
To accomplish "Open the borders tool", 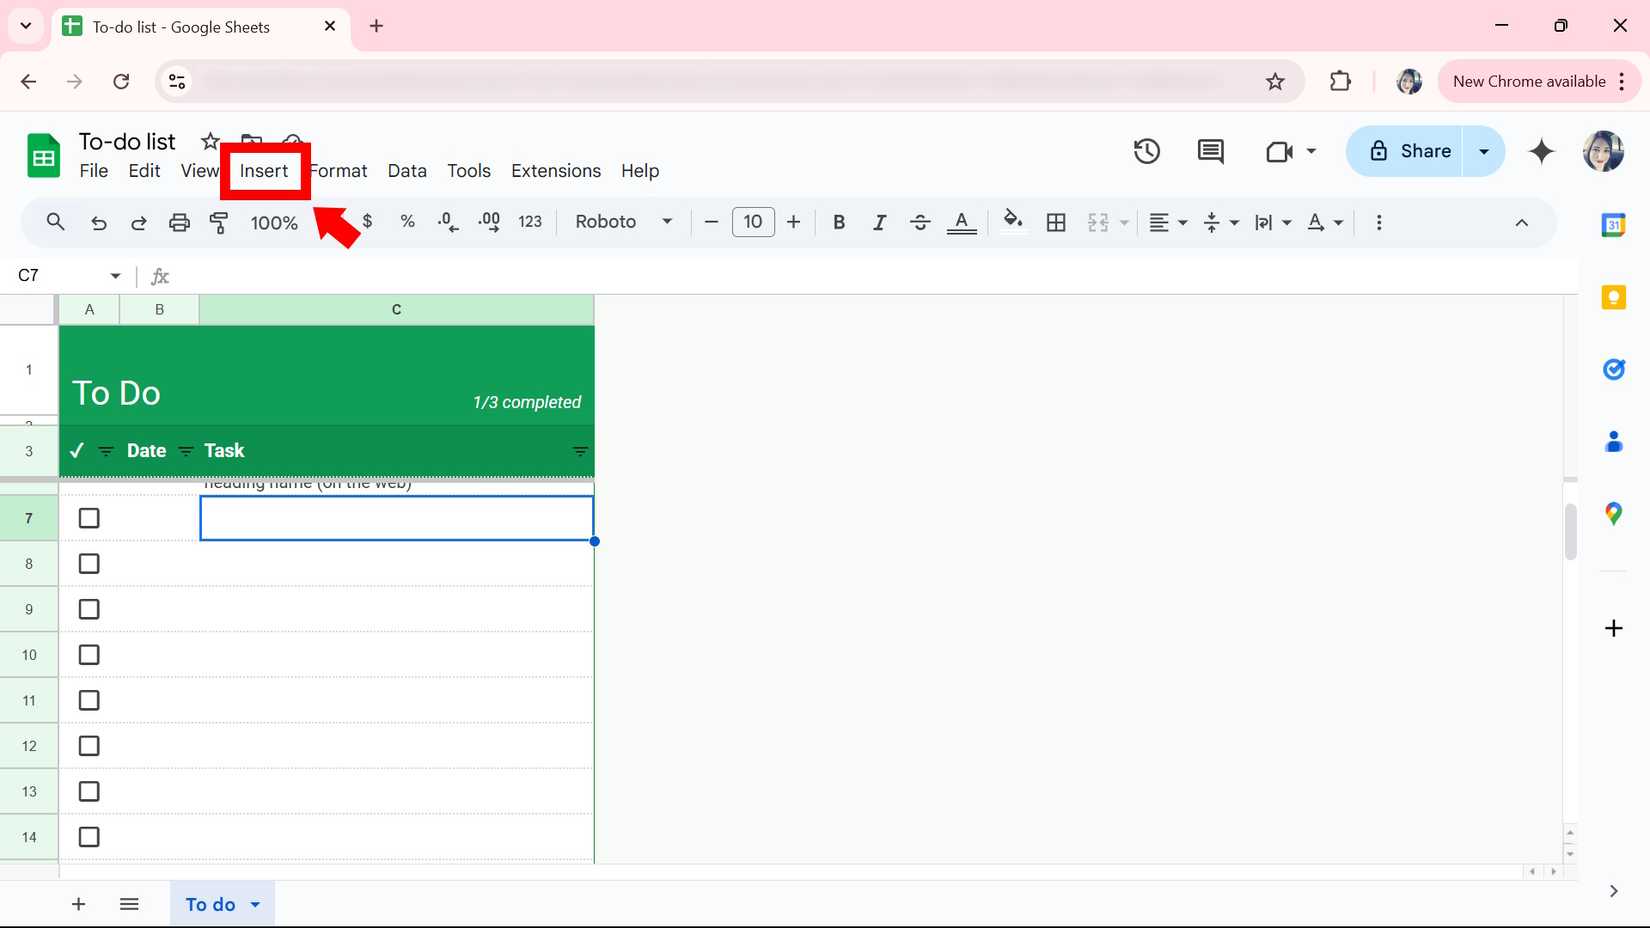I will [x=1055, y=222].
